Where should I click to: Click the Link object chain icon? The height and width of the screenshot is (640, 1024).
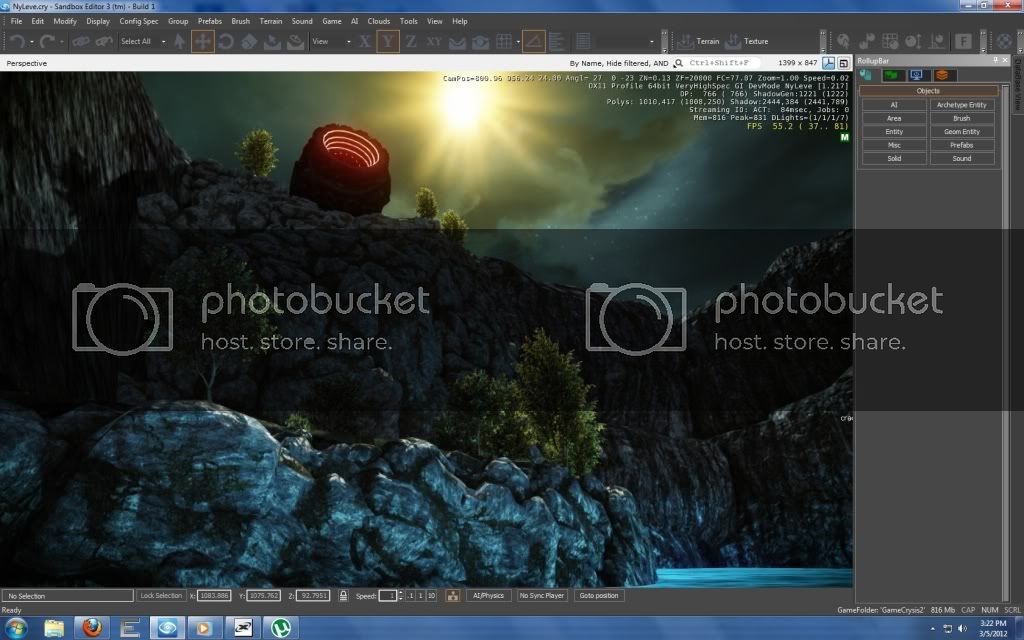point(78,41)
